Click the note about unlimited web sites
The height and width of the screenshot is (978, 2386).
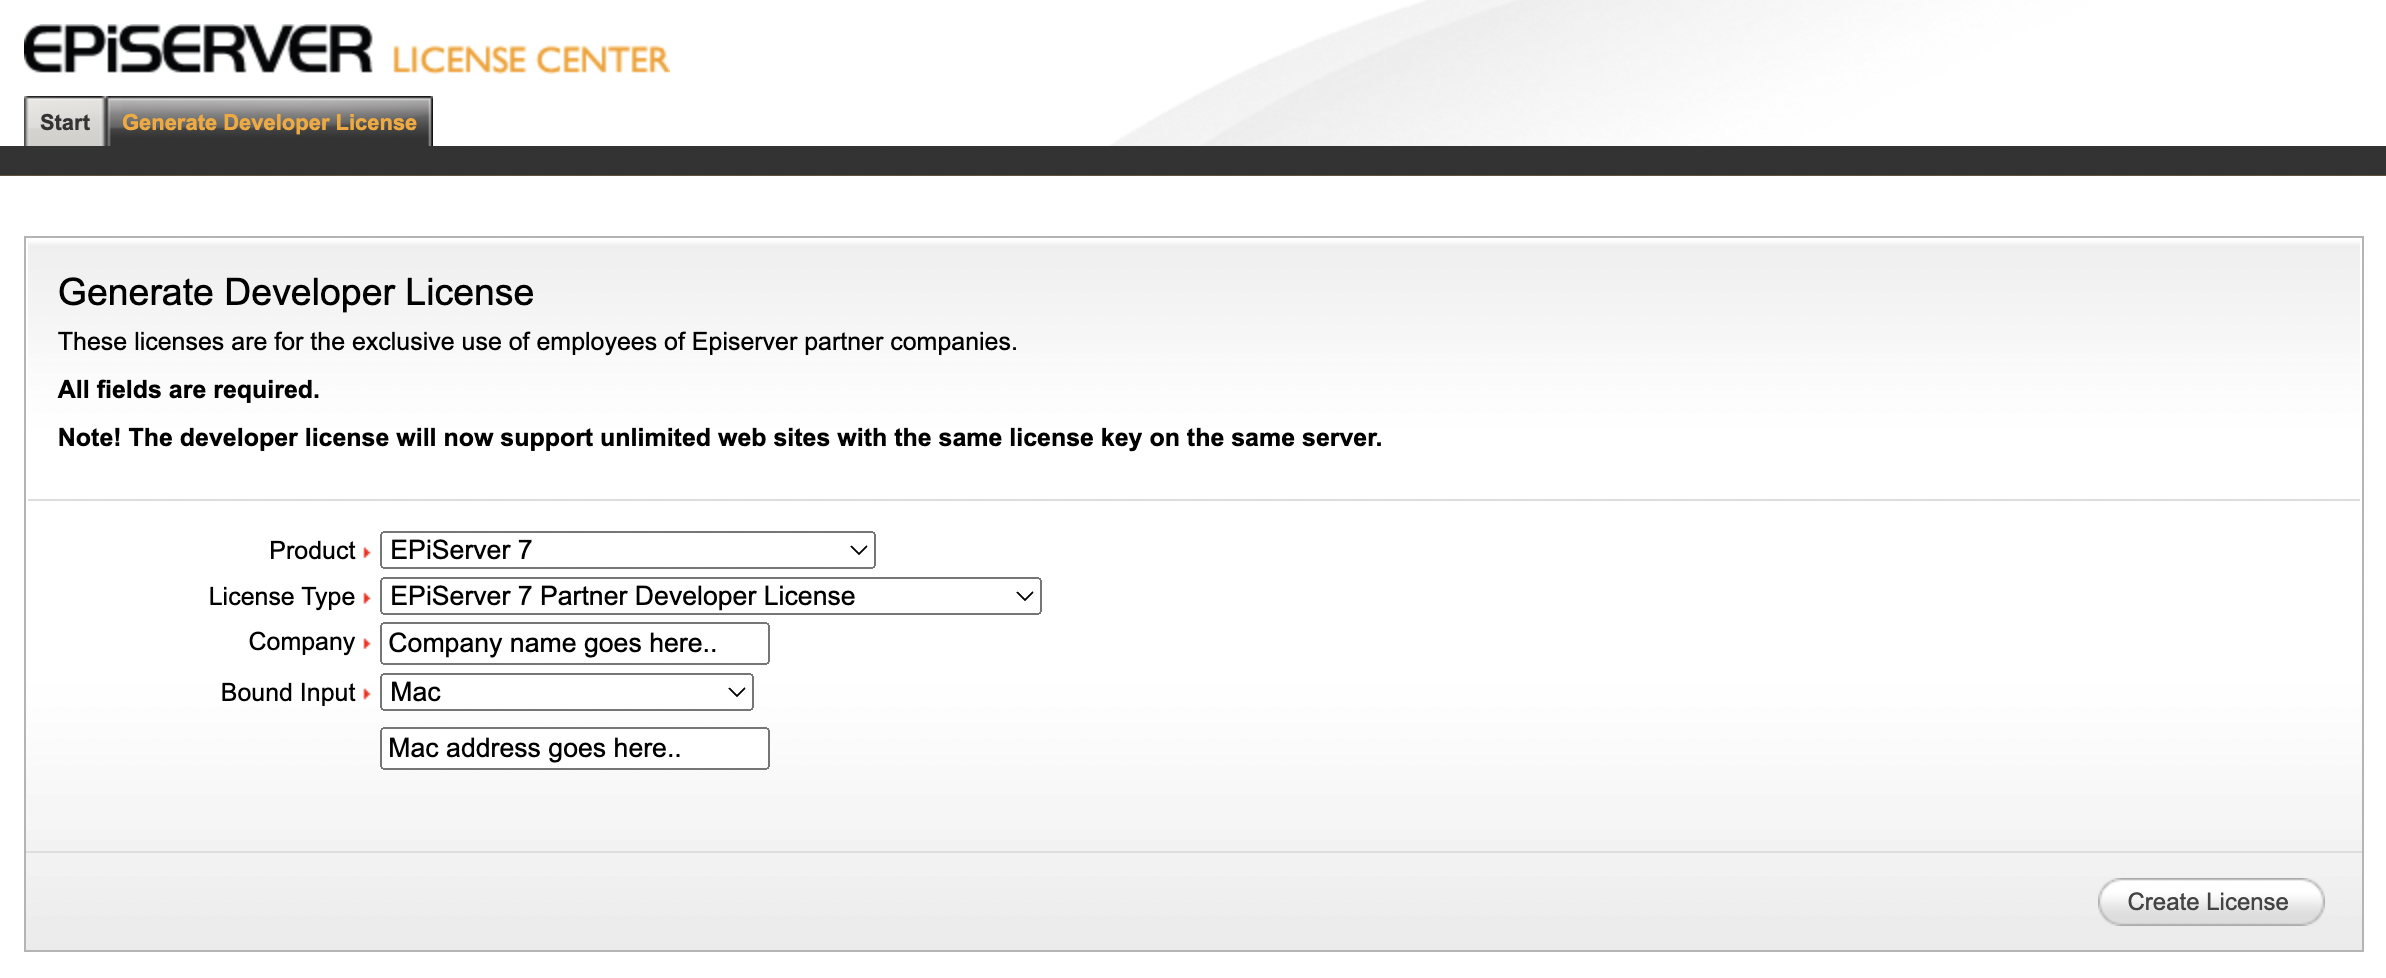tap(720, 437)
